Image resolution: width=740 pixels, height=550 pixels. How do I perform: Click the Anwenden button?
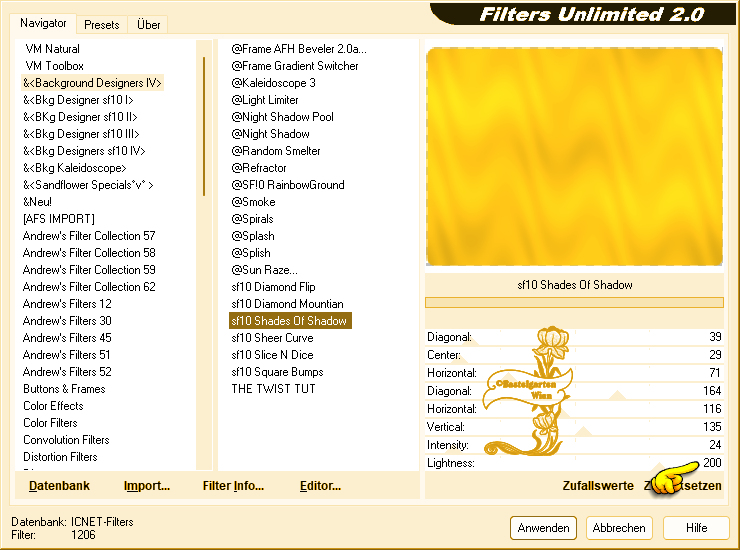[543, 527]
